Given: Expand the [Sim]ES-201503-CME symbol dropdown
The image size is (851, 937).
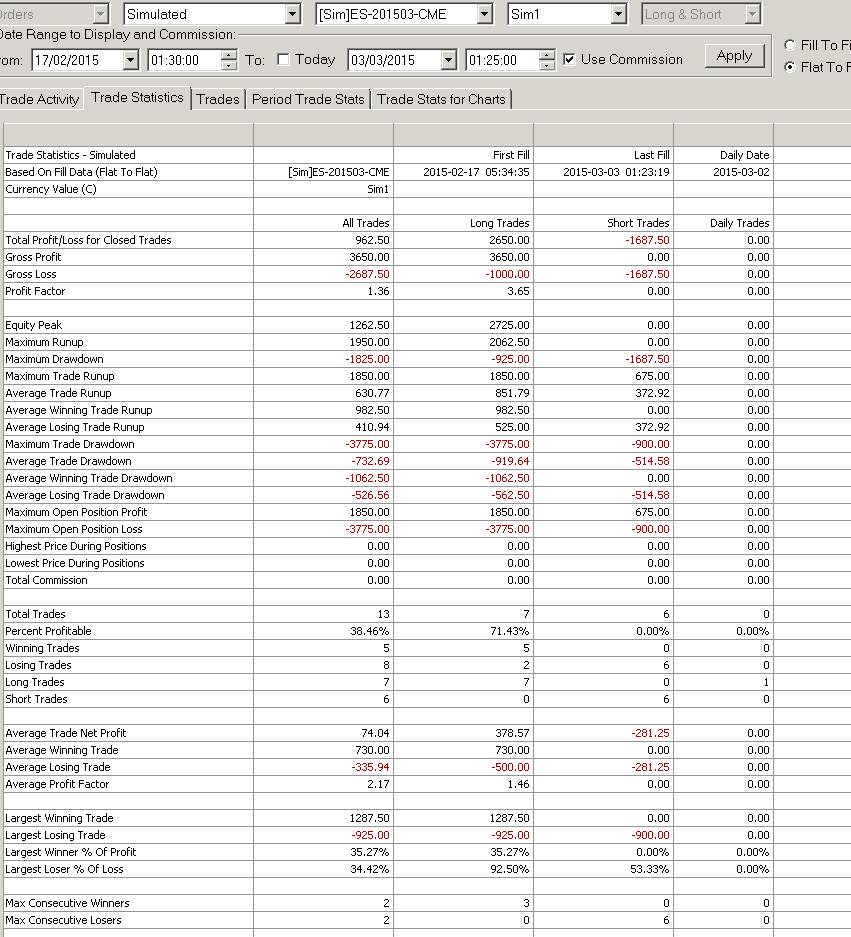Looking at the screenshot, I should [485, 14].
